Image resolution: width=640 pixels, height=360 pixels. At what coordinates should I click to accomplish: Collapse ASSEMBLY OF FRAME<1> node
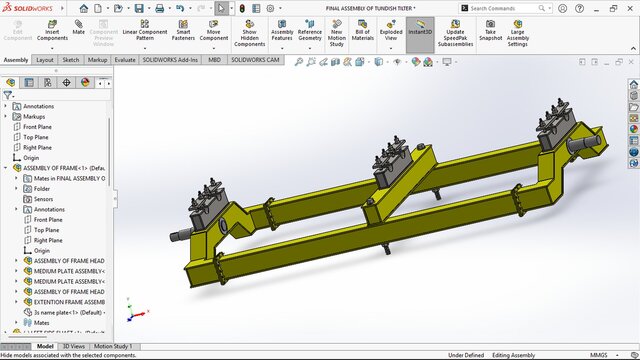click(x=6, y=168)
